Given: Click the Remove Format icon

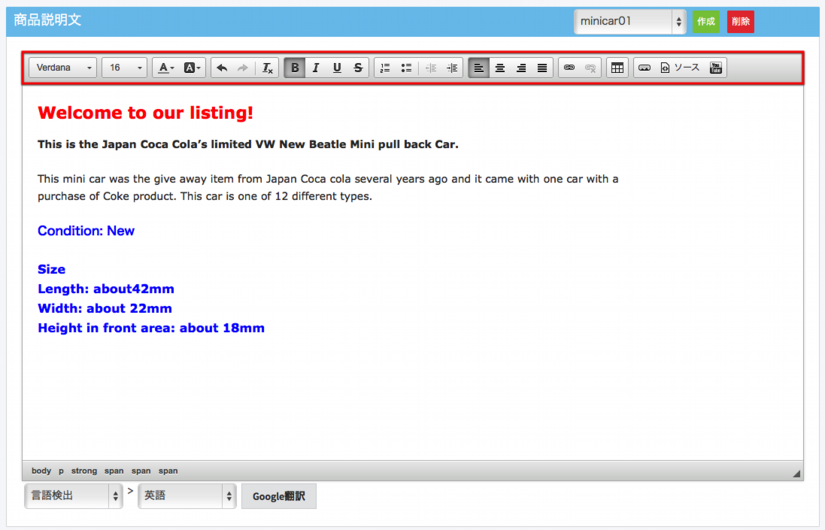Looking at the screenshot, I should click(267, 68).
